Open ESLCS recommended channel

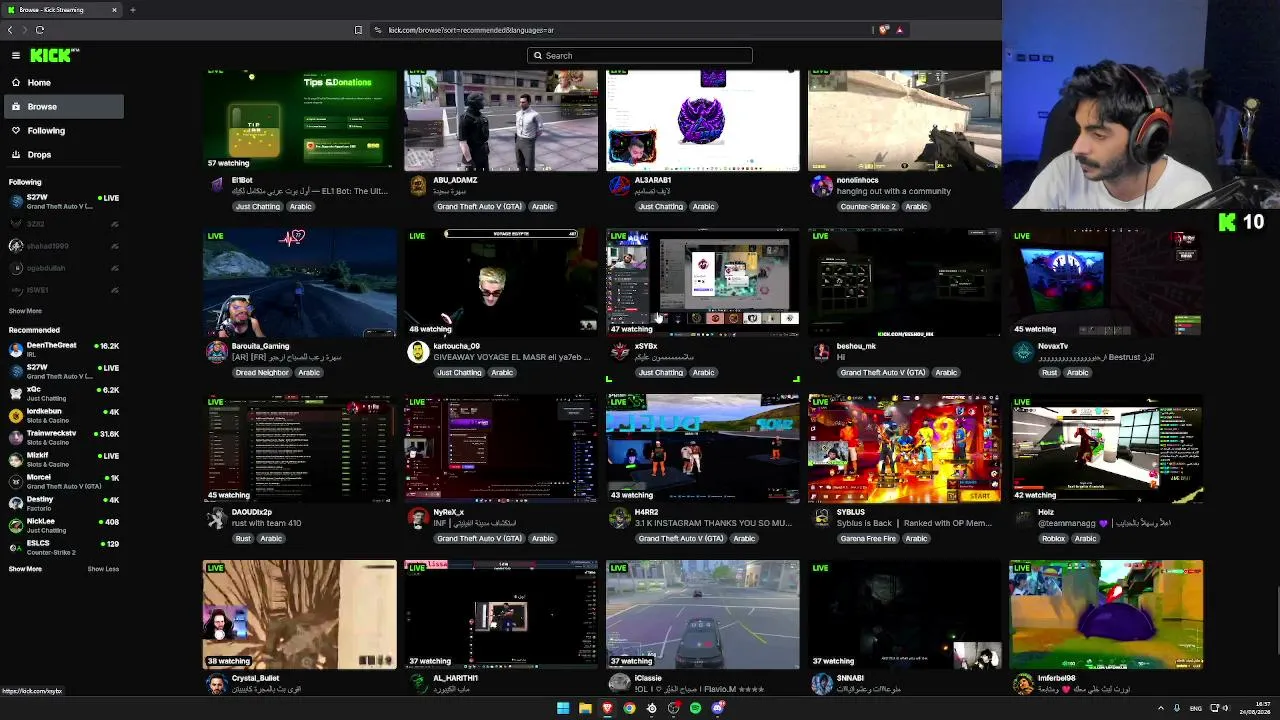pyautogui.click(x=64, y=547)
